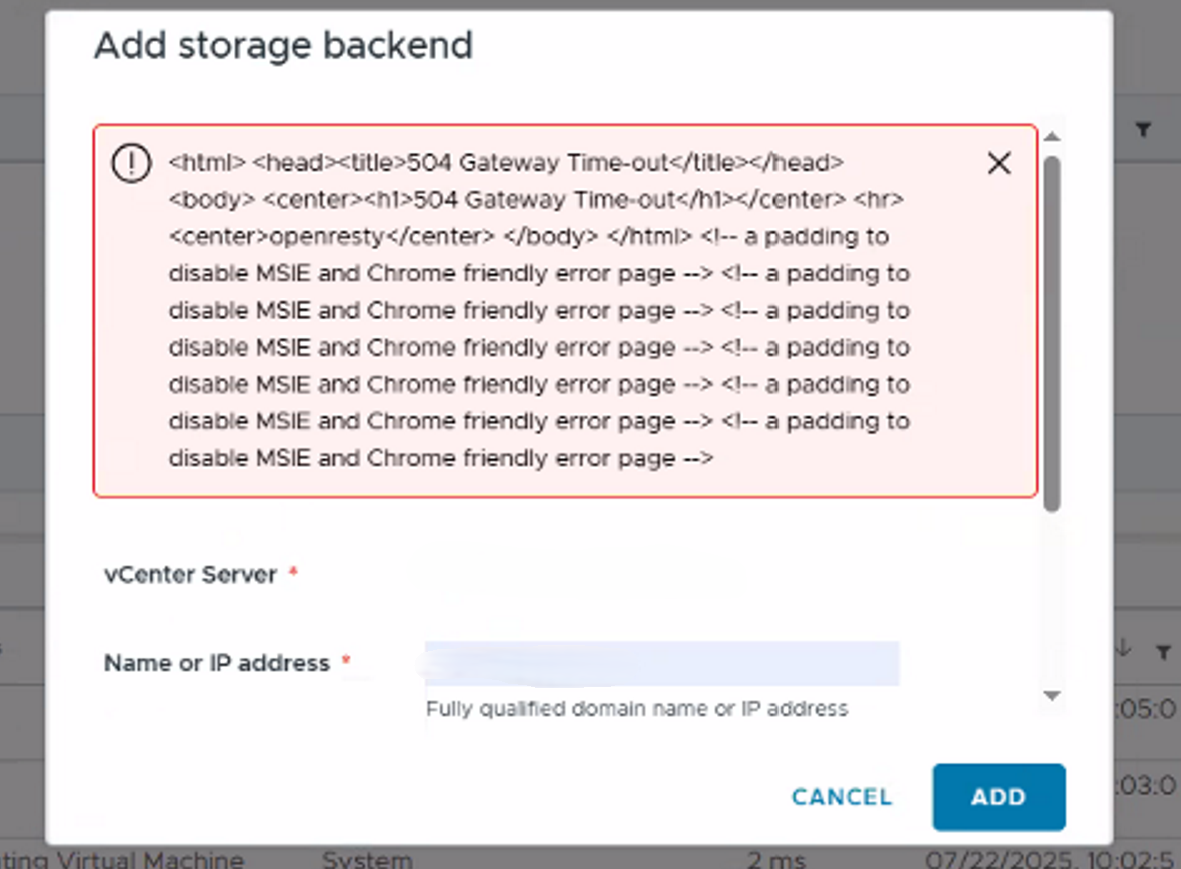Click the scrollbar down arrow inside the dialog
Viewport: 1181px width, 869px height.
click(x=1052, y=694)
